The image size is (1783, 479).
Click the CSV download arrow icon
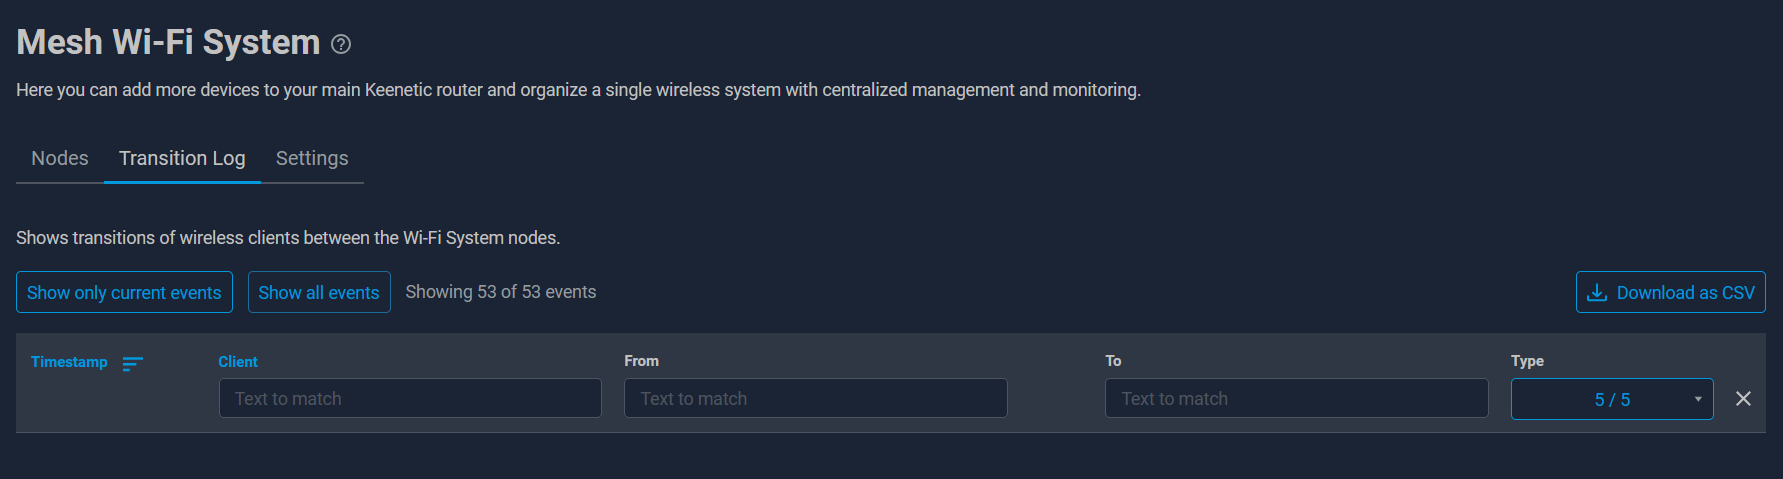click(1597, 292)
